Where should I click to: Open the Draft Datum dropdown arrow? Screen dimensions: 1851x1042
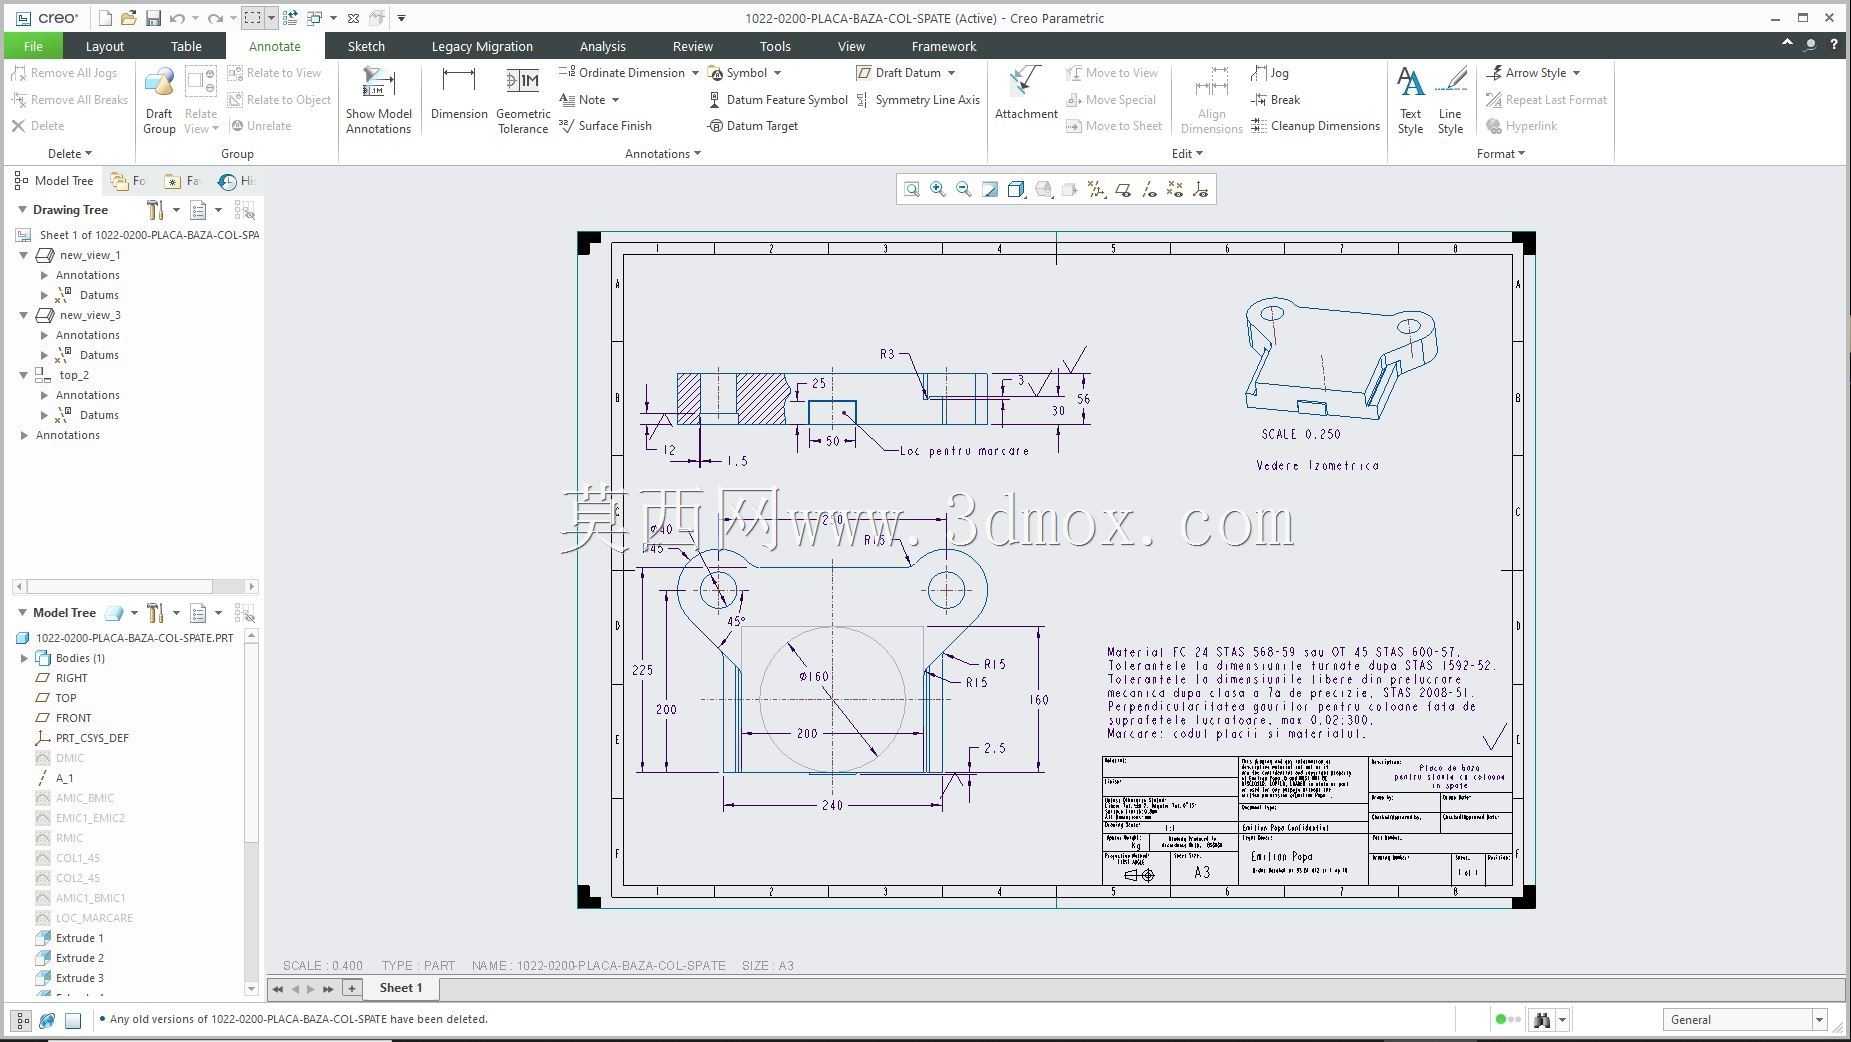coord(951,73)
